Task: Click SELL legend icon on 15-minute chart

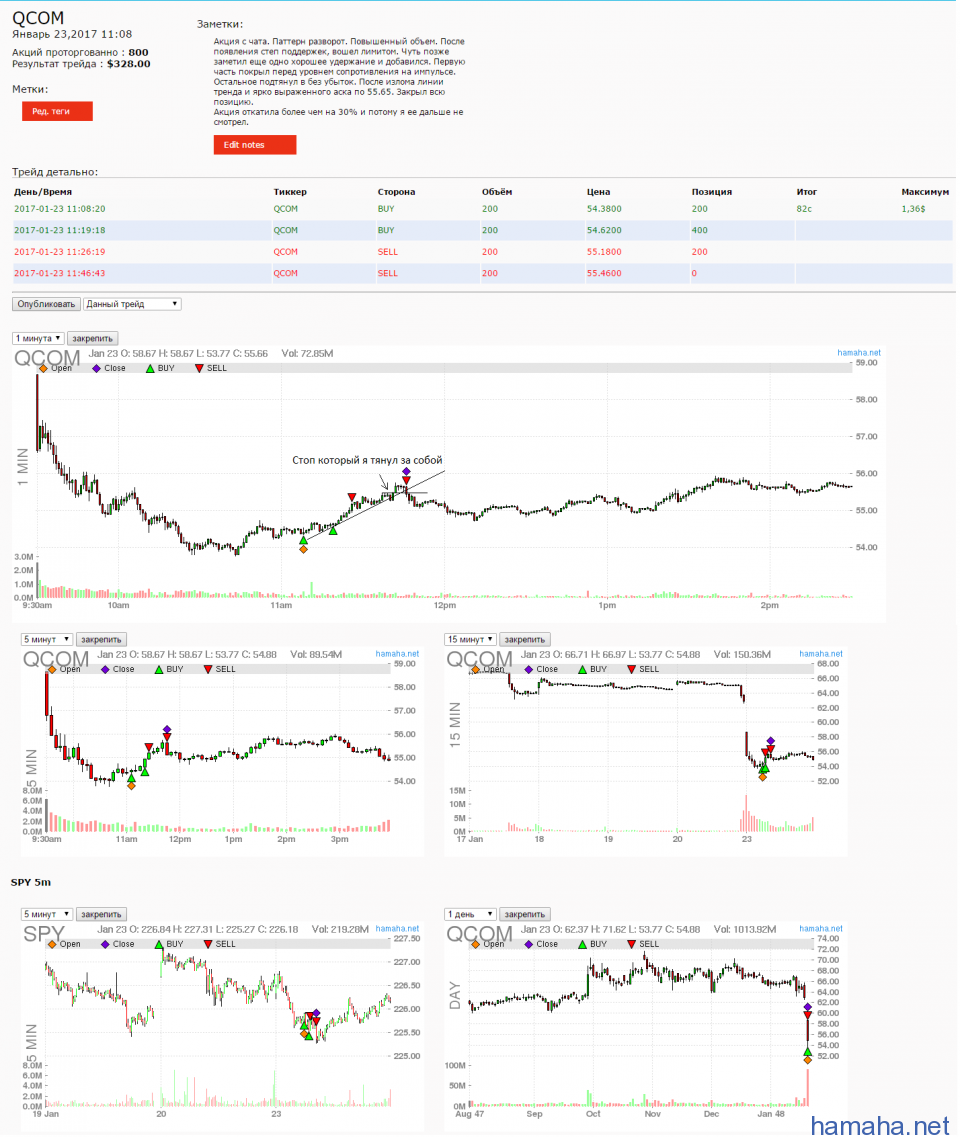Action: [x=632, y=669]
